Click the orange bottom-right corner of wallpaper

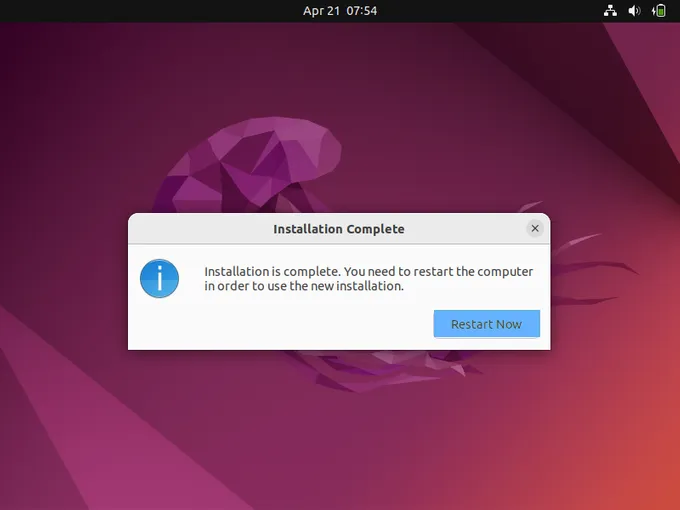click(655, 485)
